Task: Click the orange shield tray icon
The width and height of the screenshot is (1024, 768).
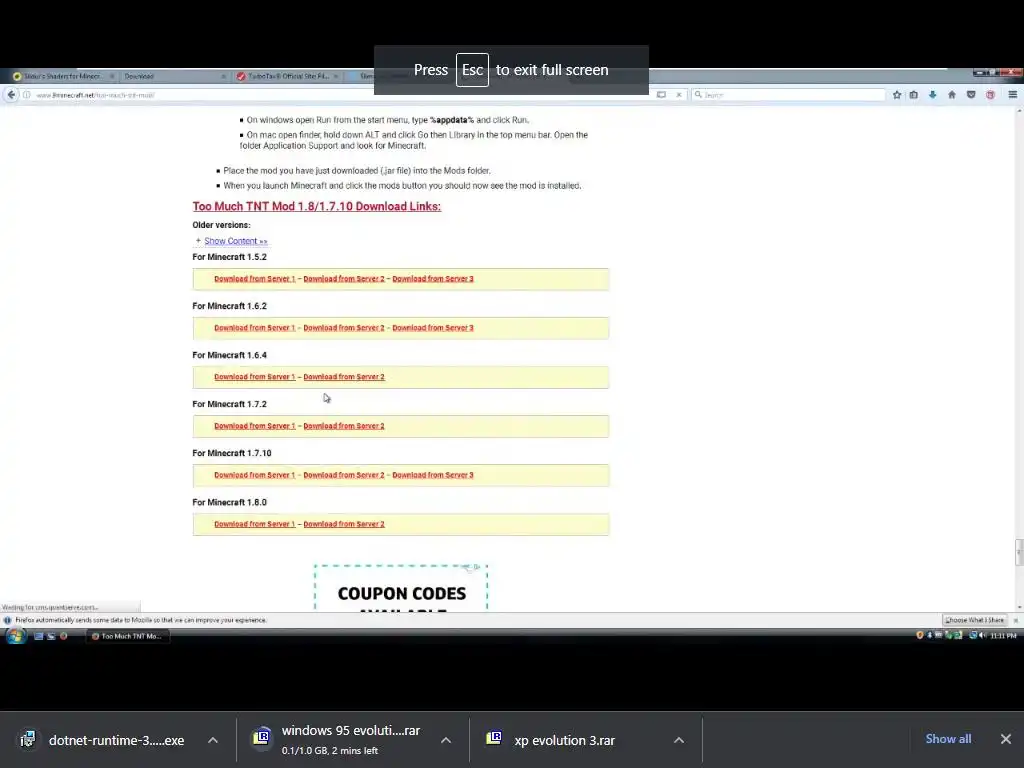Action: coord(920,635)
